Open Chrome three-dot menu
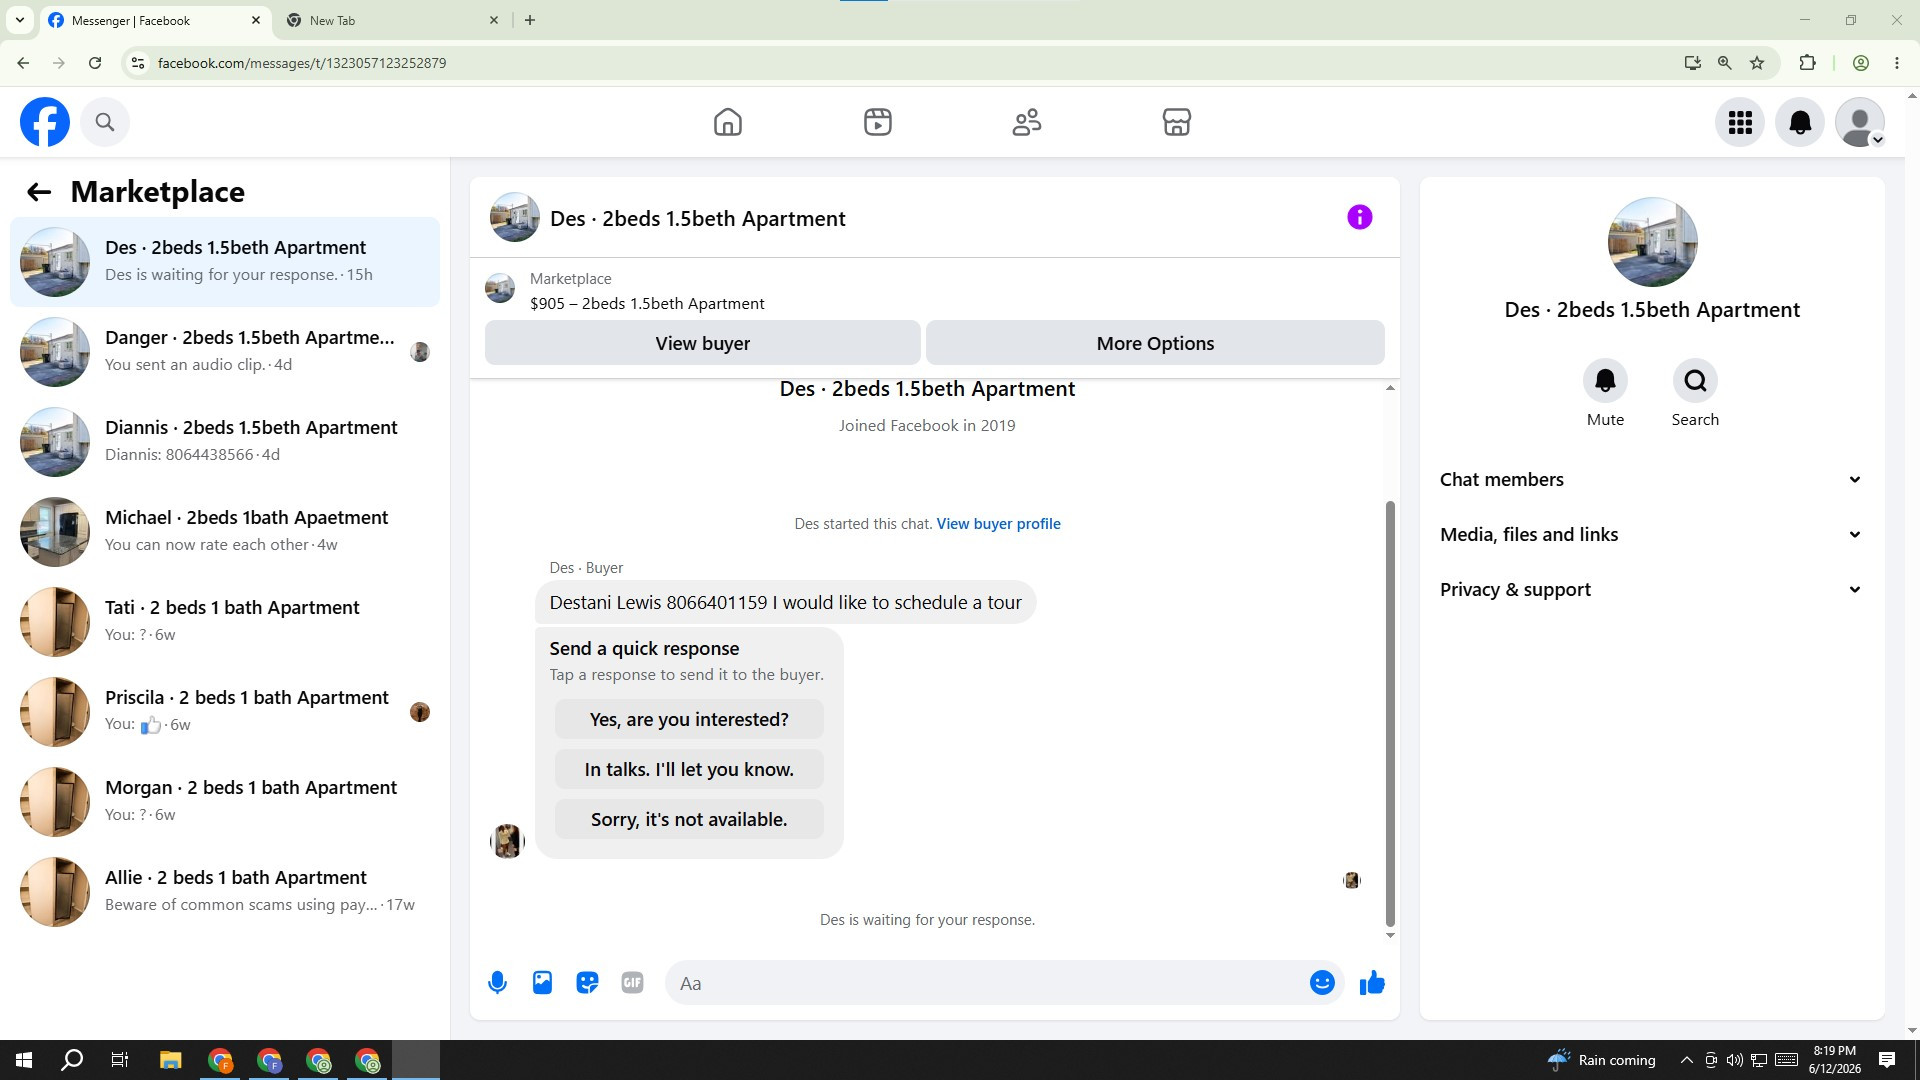 coord(1897,63)
